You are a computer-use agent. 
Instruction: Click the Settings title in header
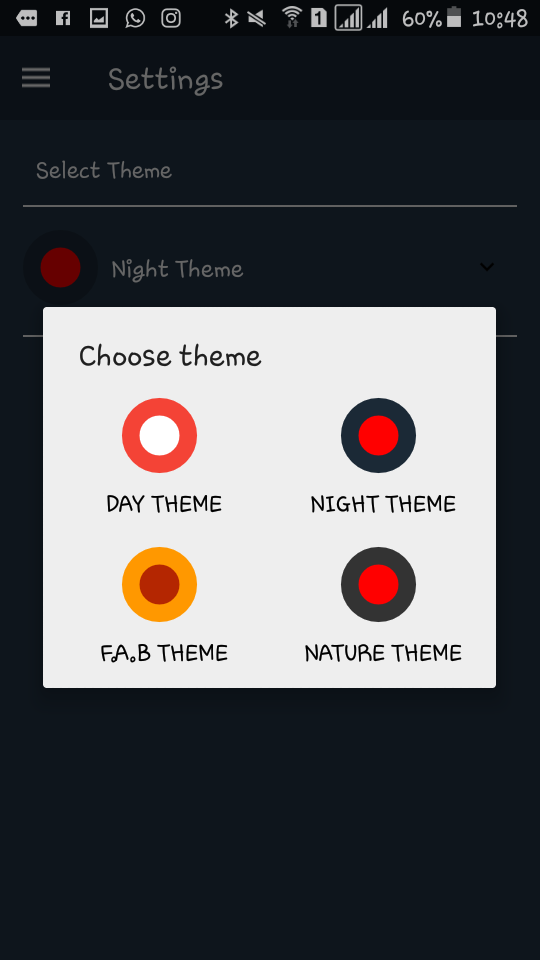pos(165,80)
